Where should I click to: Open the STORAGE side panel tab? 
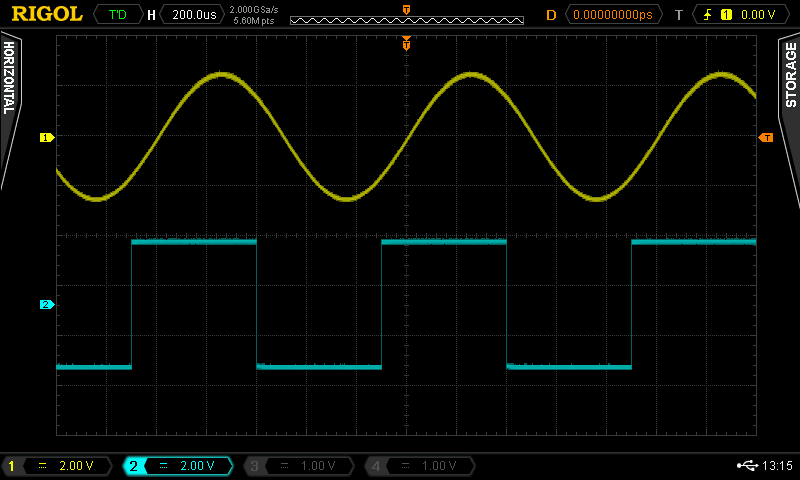pyautogui.click(x=790, y=122)
